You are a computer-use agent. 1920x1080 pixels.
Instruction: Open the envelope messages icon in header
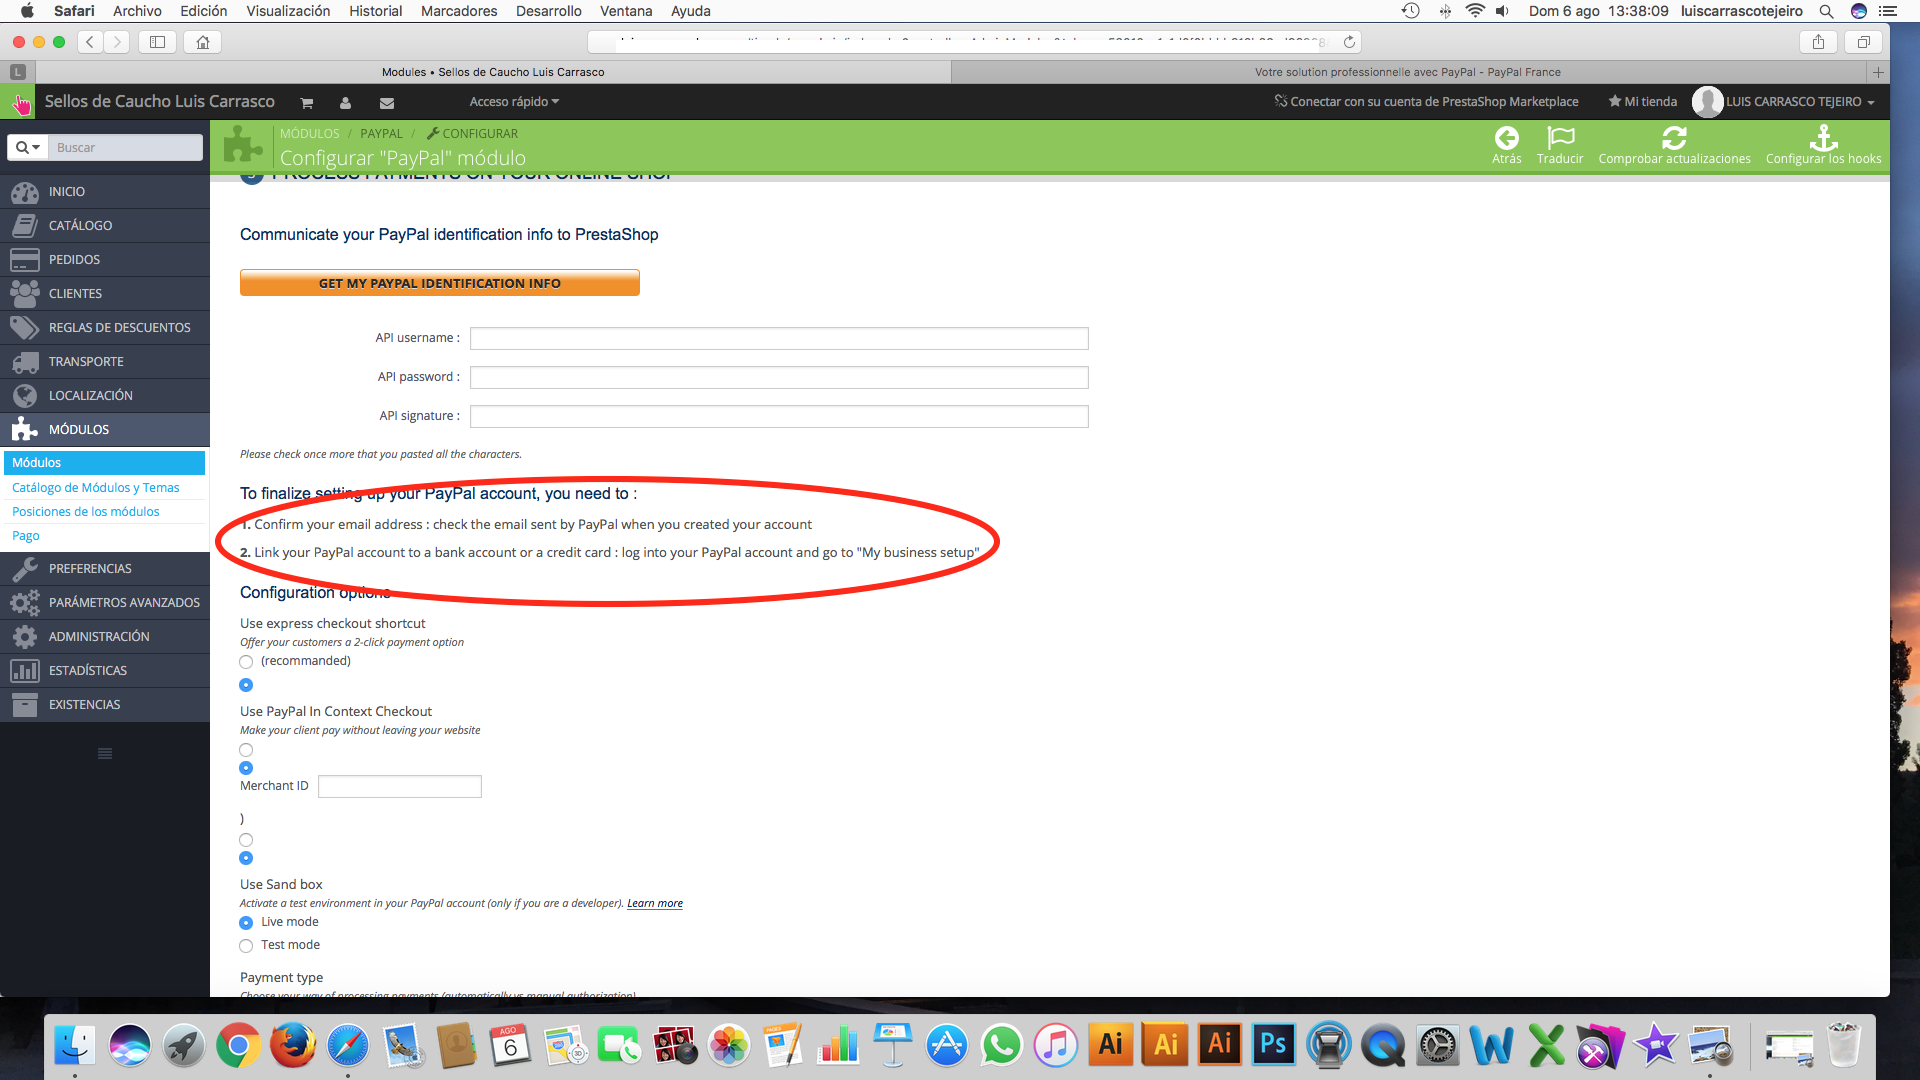coord(387,103)
